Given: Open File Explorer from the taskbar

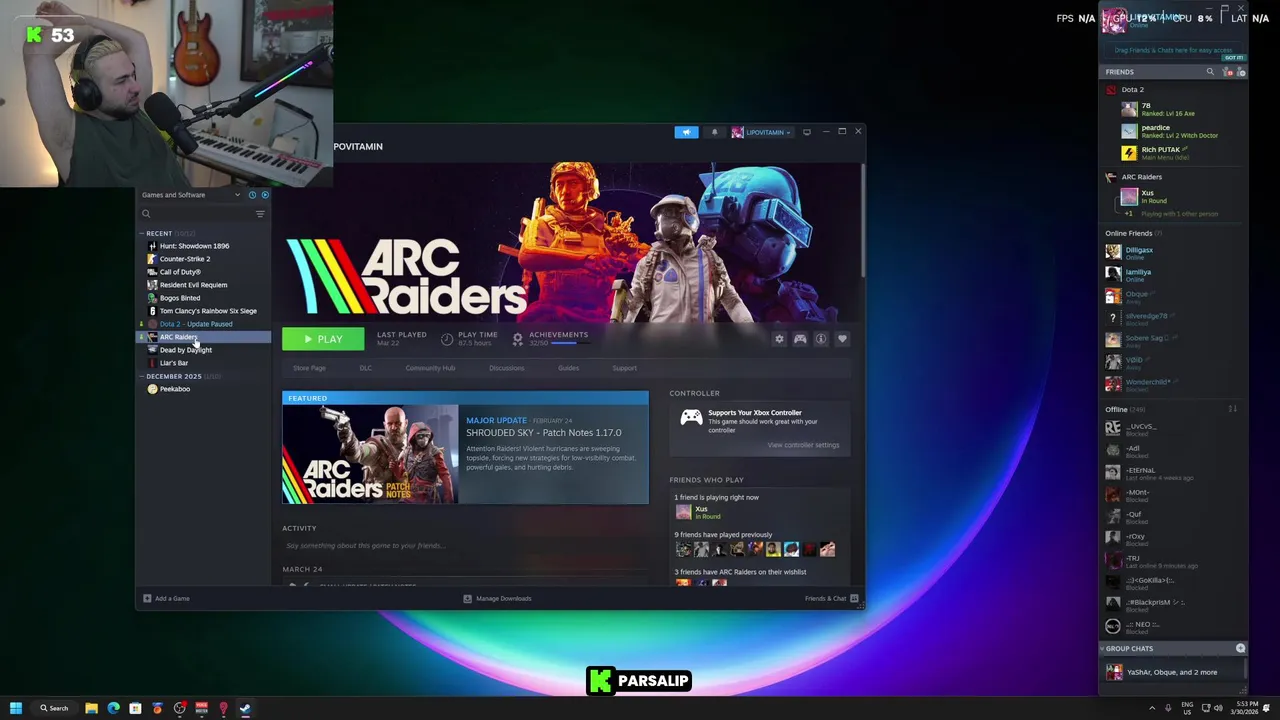Looking at the screenshot, I should tap(91, 709).
